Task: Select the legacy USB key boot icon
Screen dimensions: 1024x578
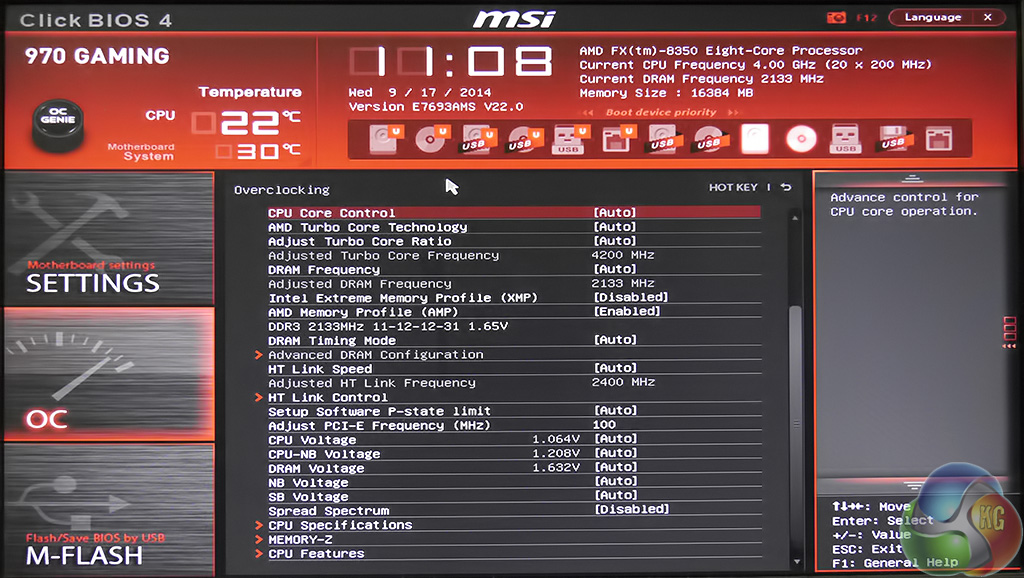Action: 846,139
